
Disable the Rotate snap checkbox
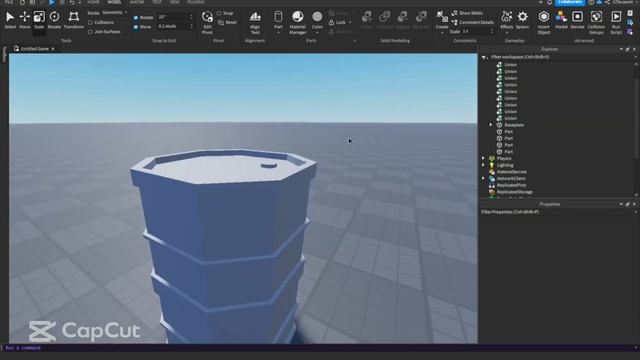[136, 18]
